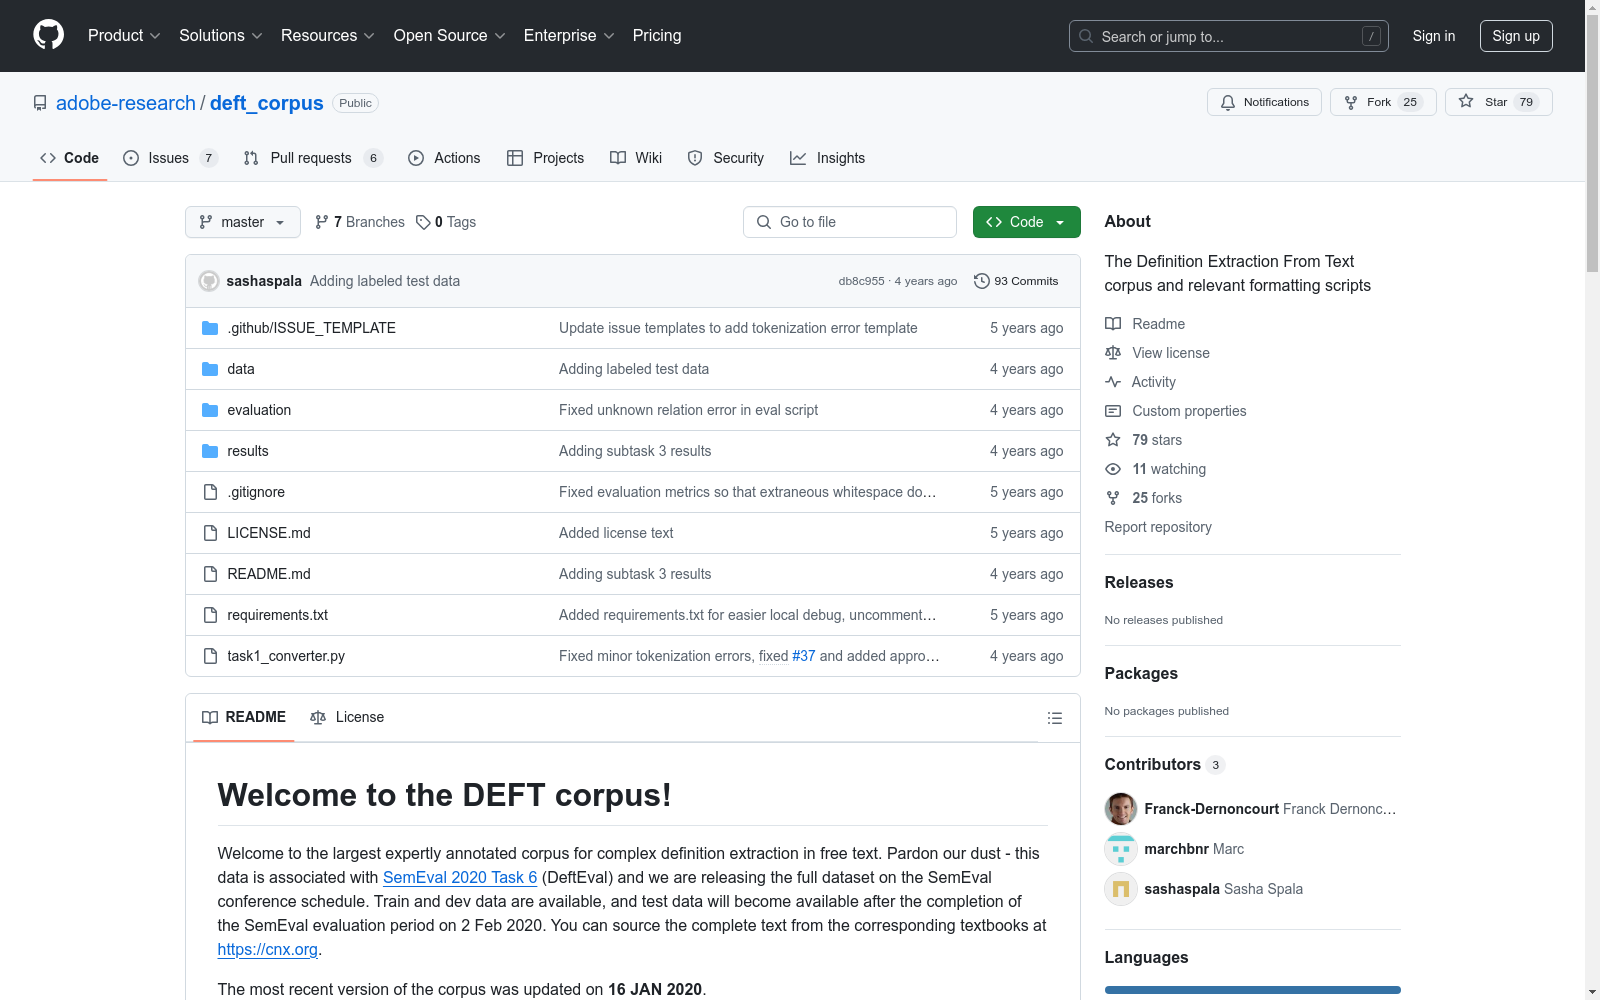Screen dimensions: 1600x1000
Task: Open issue #37 link in commit message
Action: (x=804, y=656)
